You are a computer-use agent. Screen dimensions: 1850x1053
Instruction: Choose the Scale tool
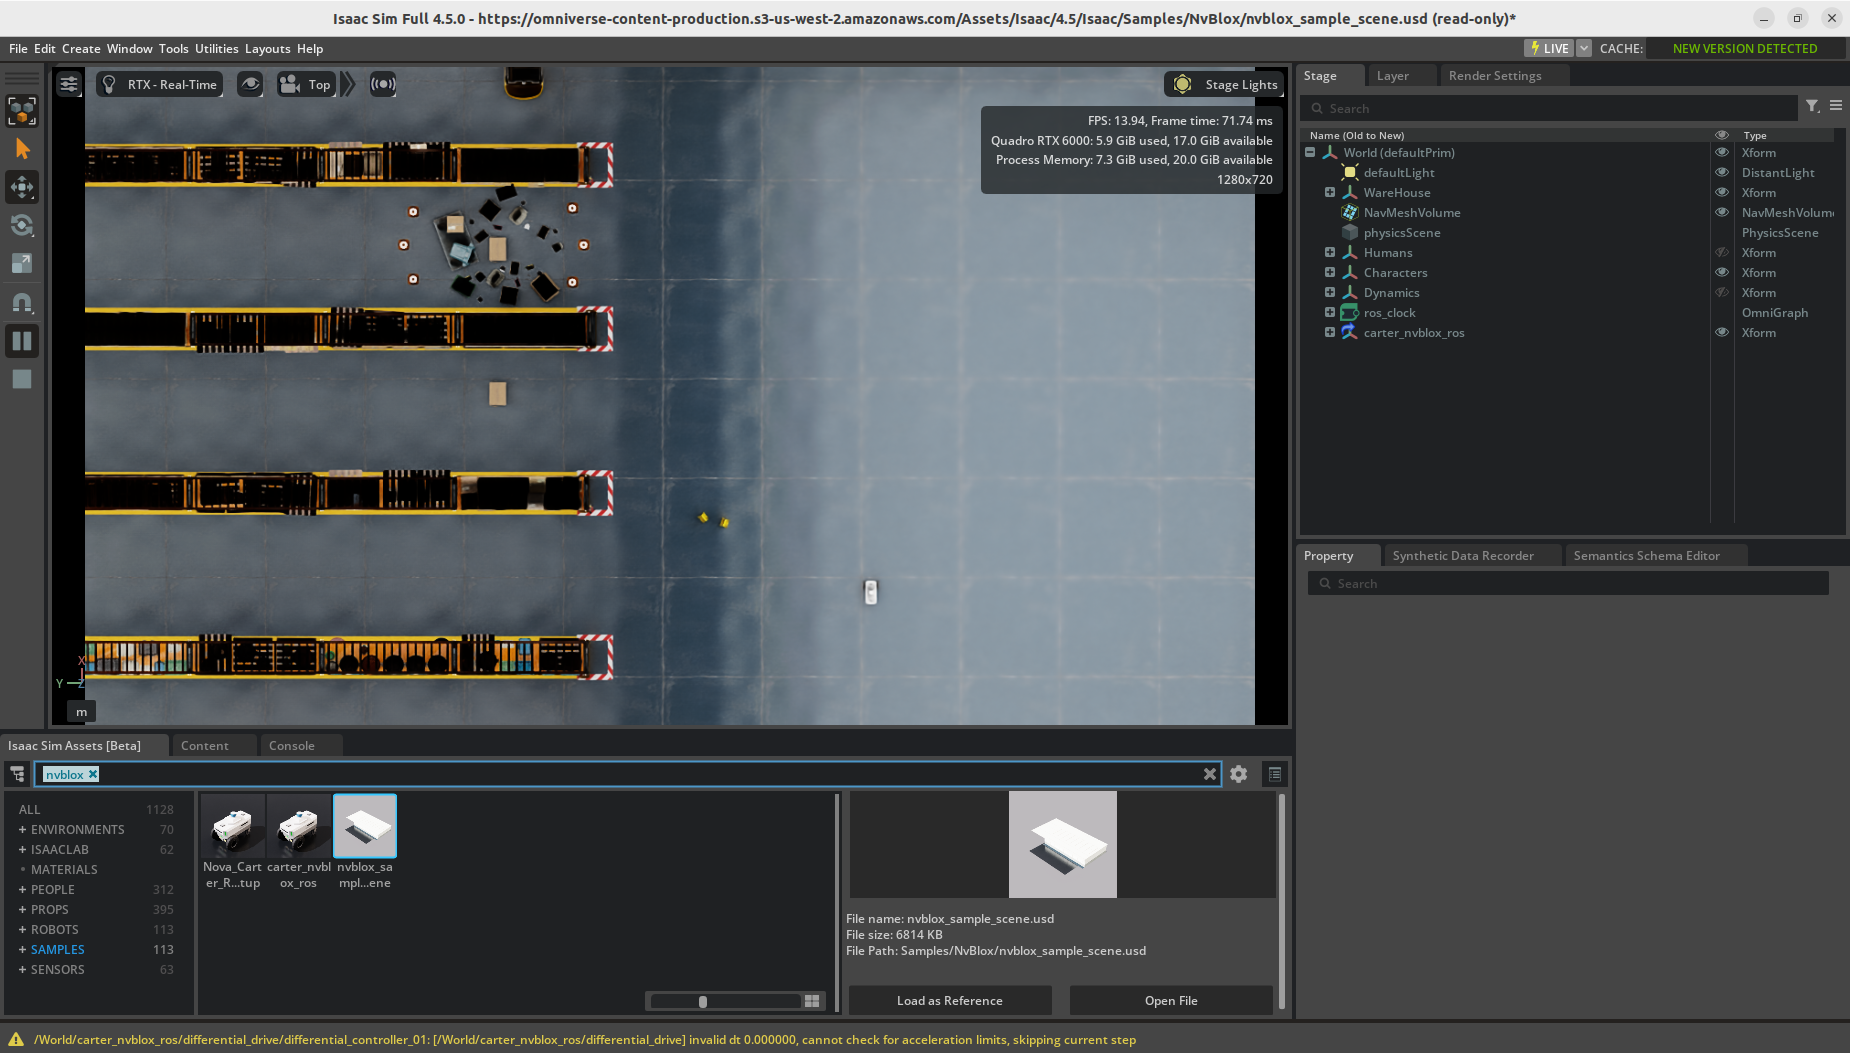coord(22,263)
